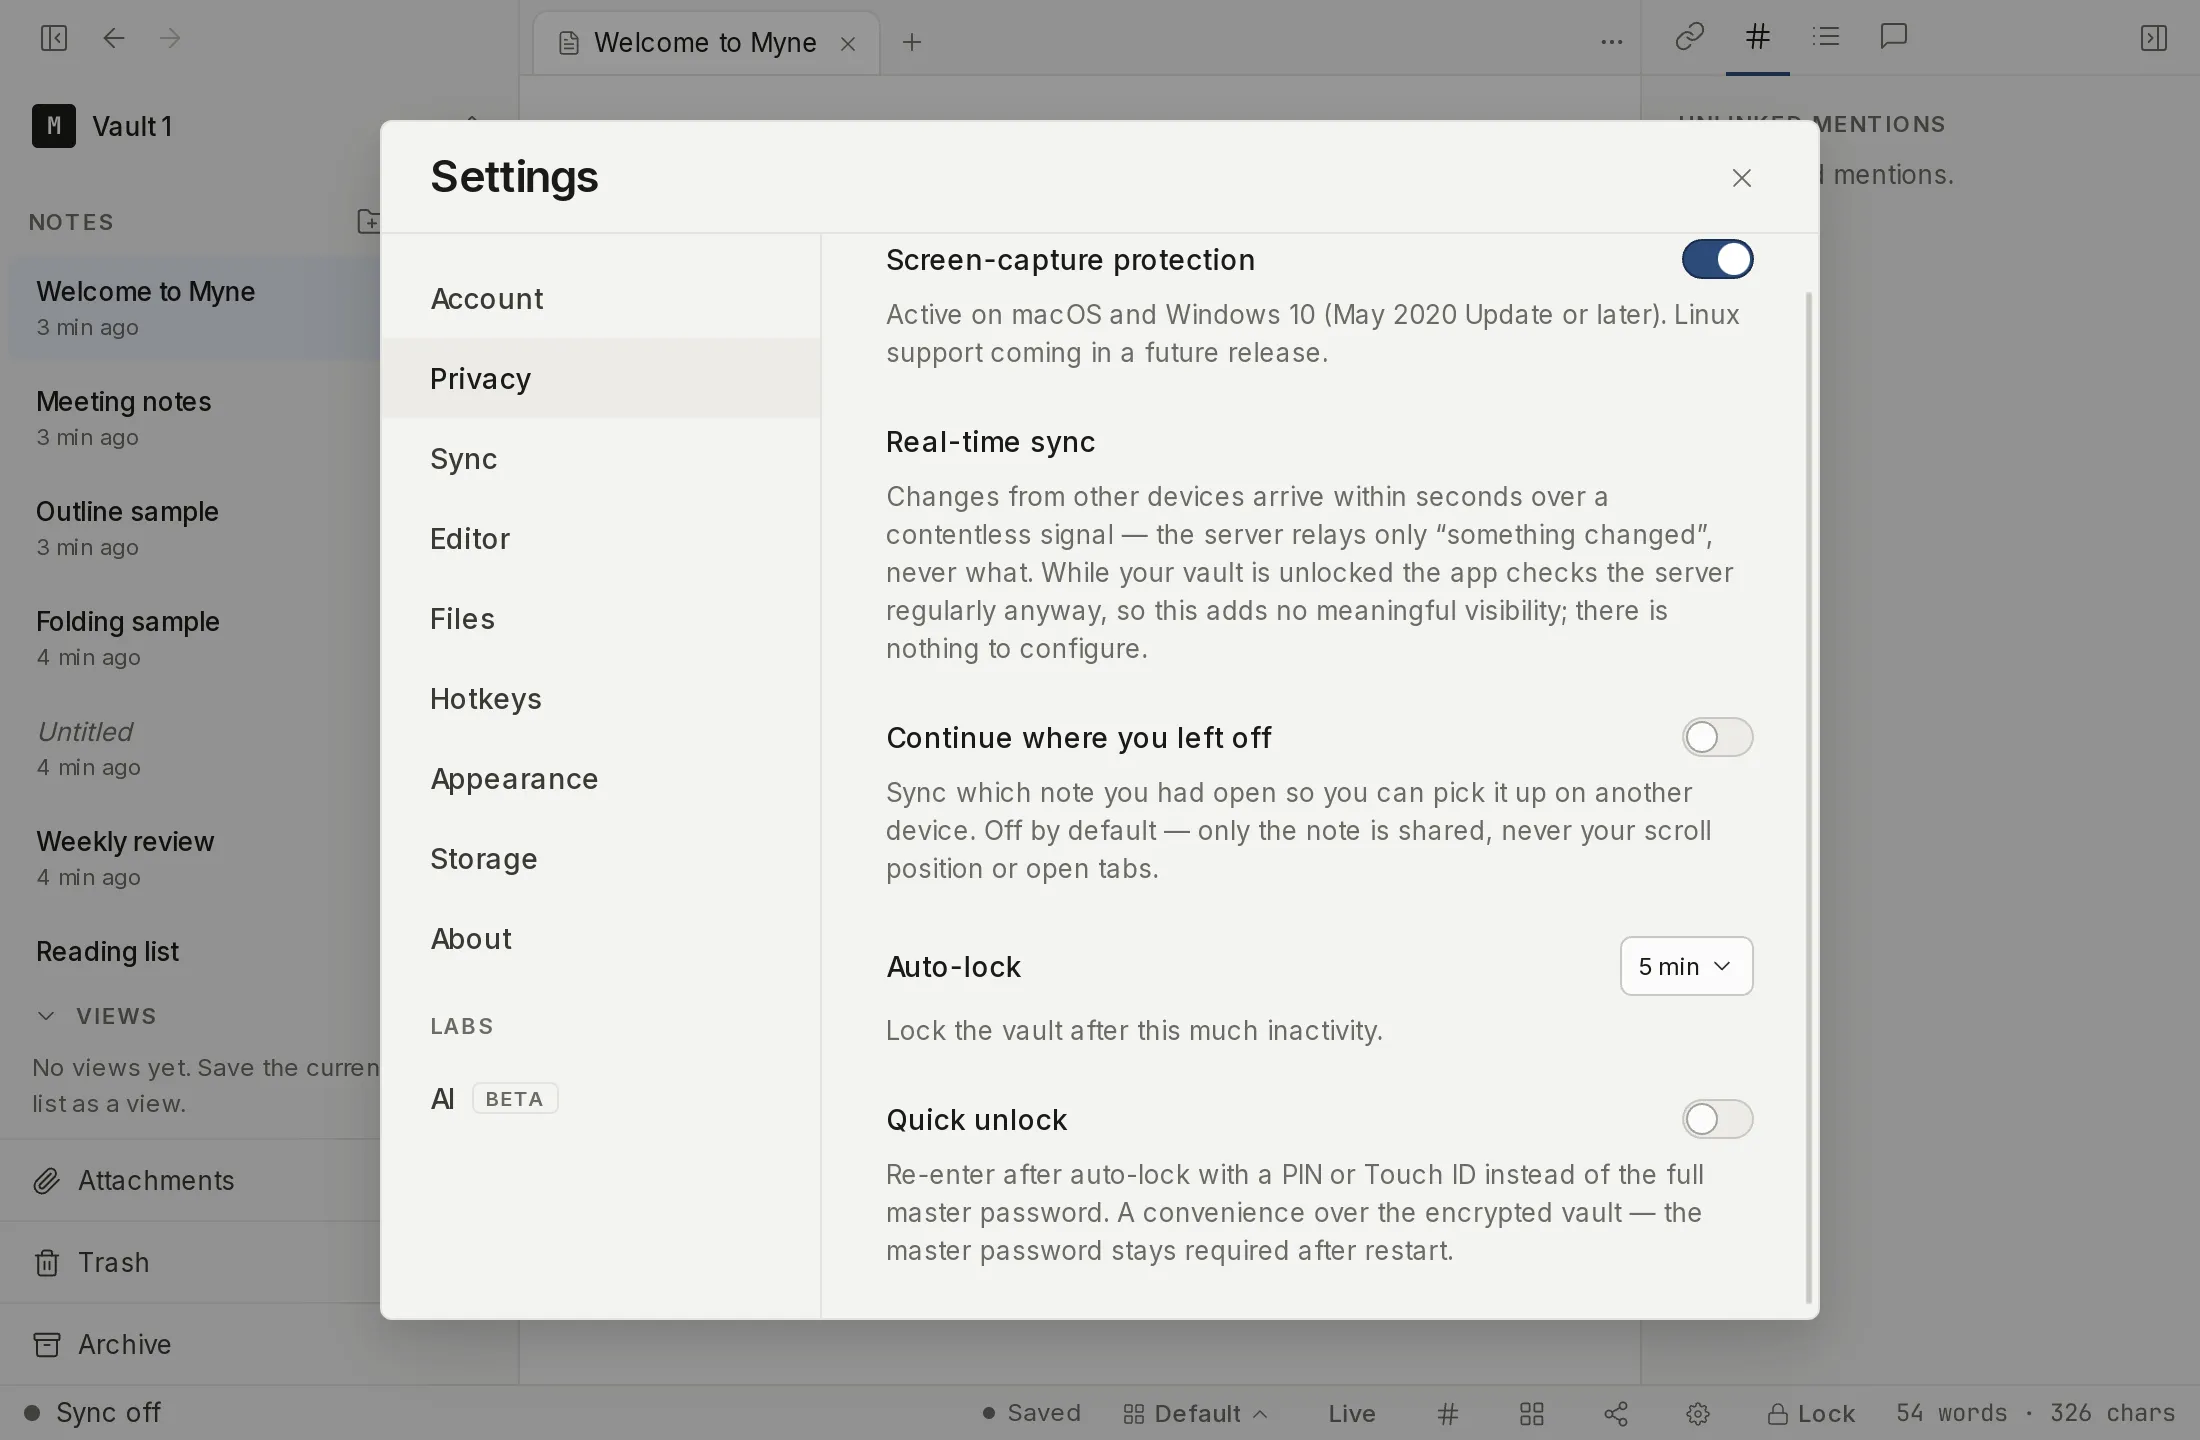Screen dimensions: 2200x1440
Task: Show the backlinks link icon panel
Action: point(1689,37)
